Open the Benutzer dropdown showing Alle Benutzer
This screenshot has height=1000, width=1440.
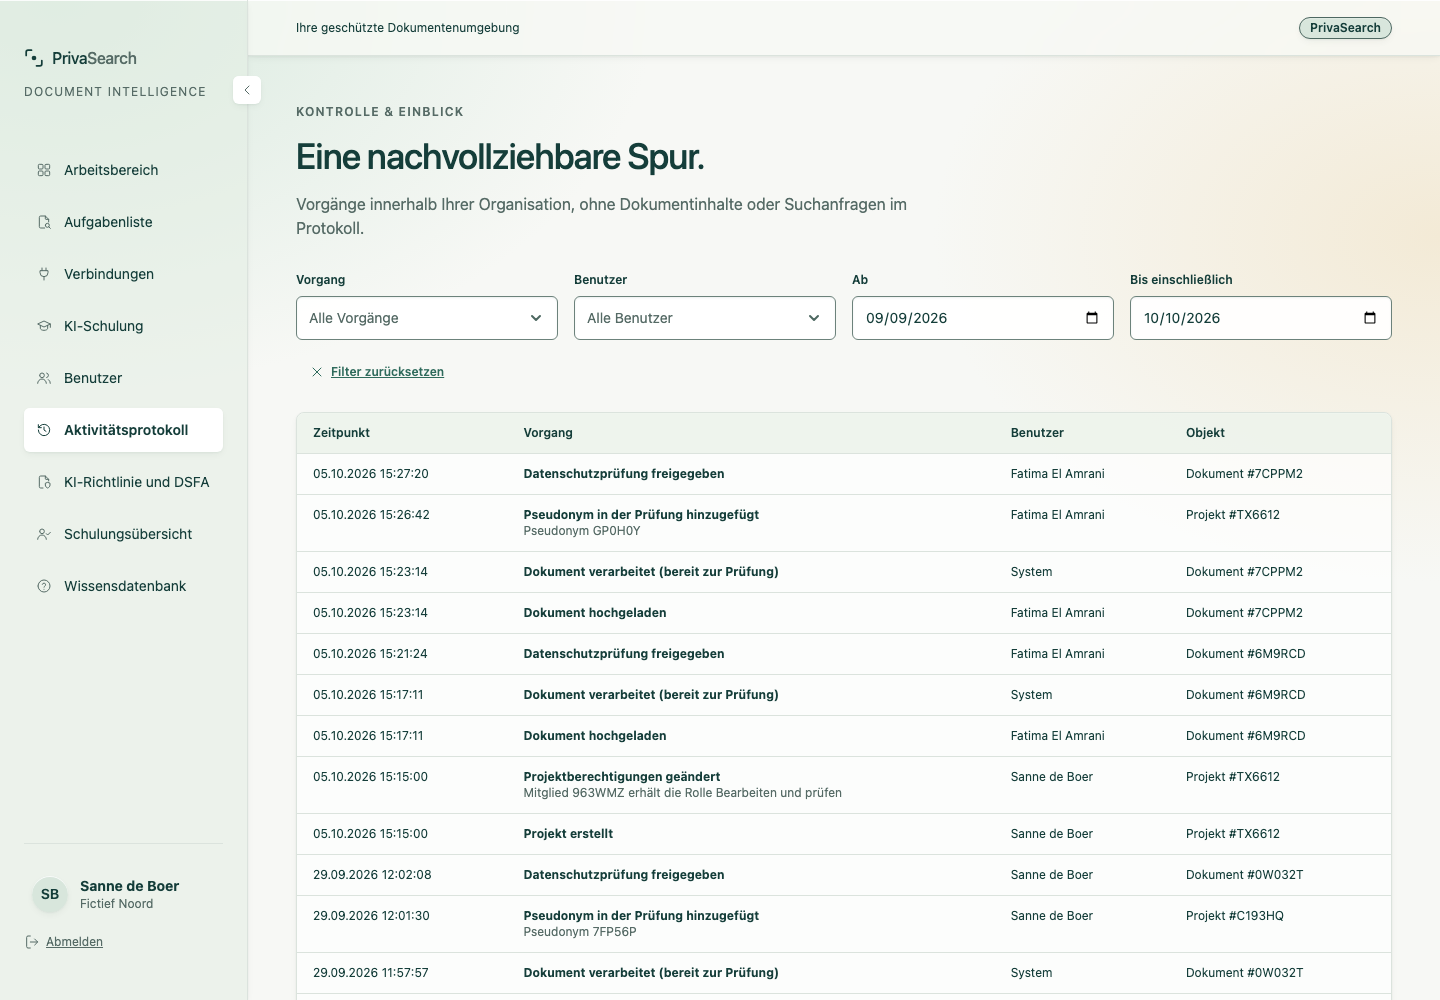coord(705,318)
